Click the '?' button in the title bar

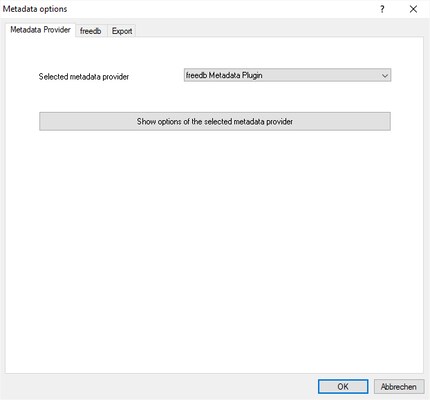click(x=382, y=9)
